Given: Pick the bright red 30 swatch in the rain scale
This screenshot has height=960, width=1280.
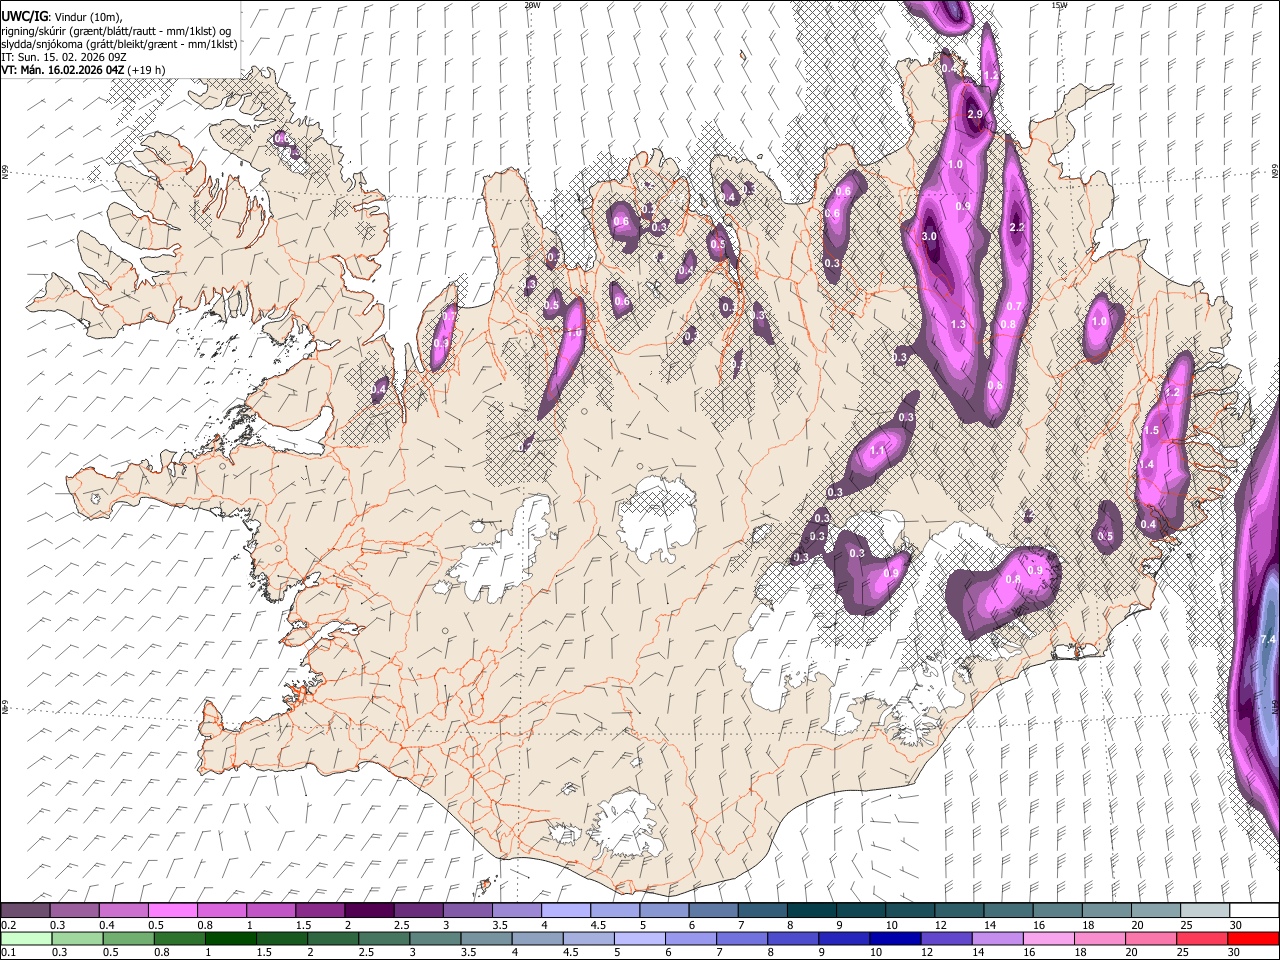Looking at the screenshot, I should [1253, 938].
